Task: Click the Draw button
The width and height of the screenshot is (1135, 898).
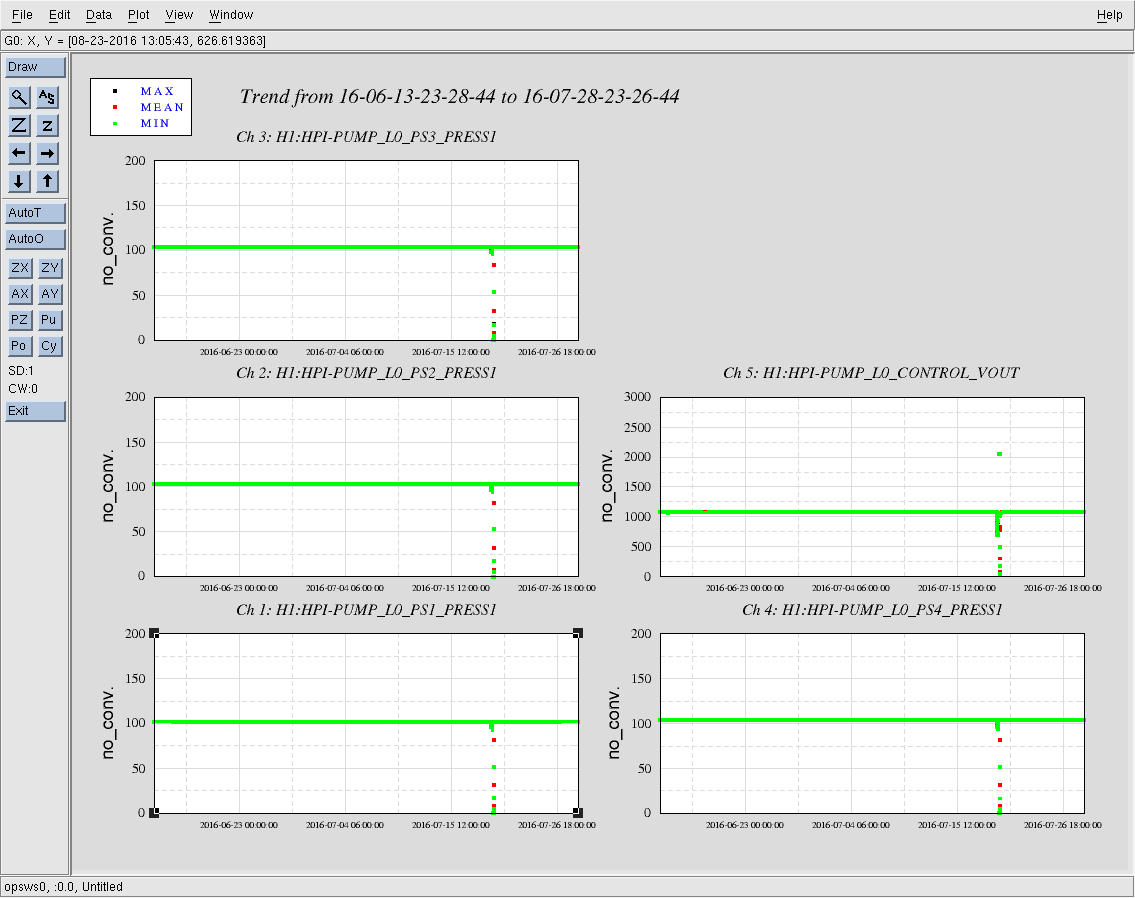Action: [35, 67]
